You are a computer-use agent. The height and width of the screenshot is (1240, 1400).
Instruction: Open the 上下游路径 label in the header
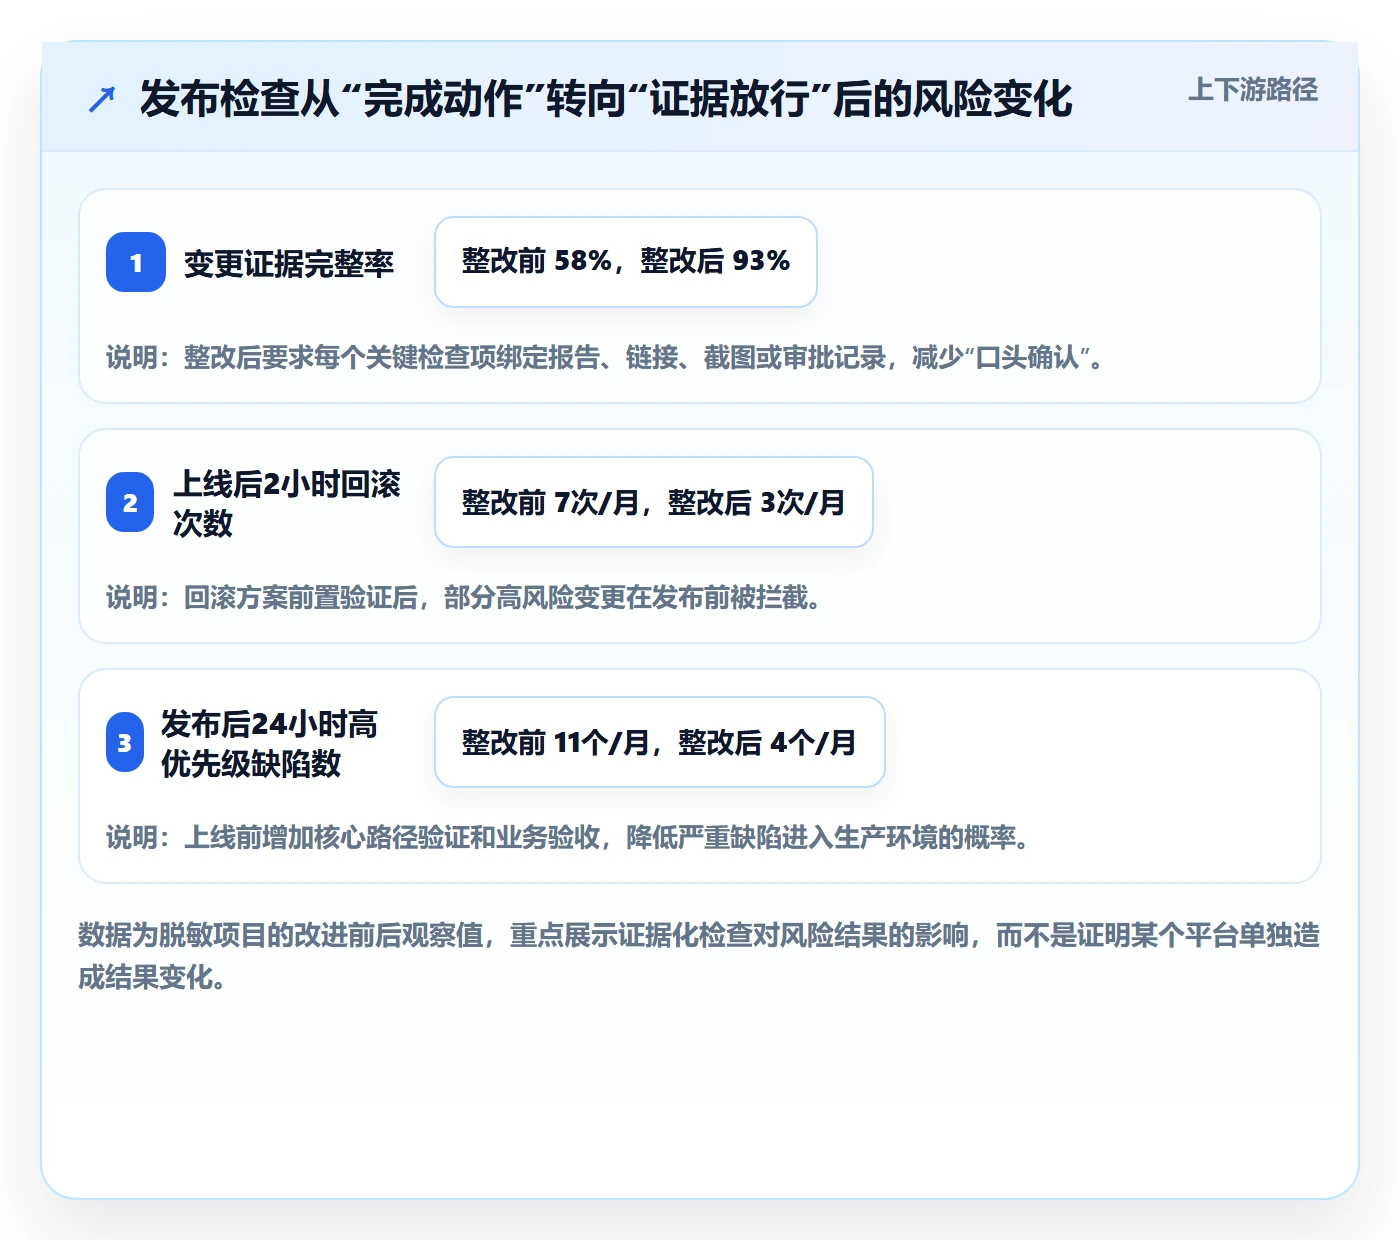point(1253,89)
